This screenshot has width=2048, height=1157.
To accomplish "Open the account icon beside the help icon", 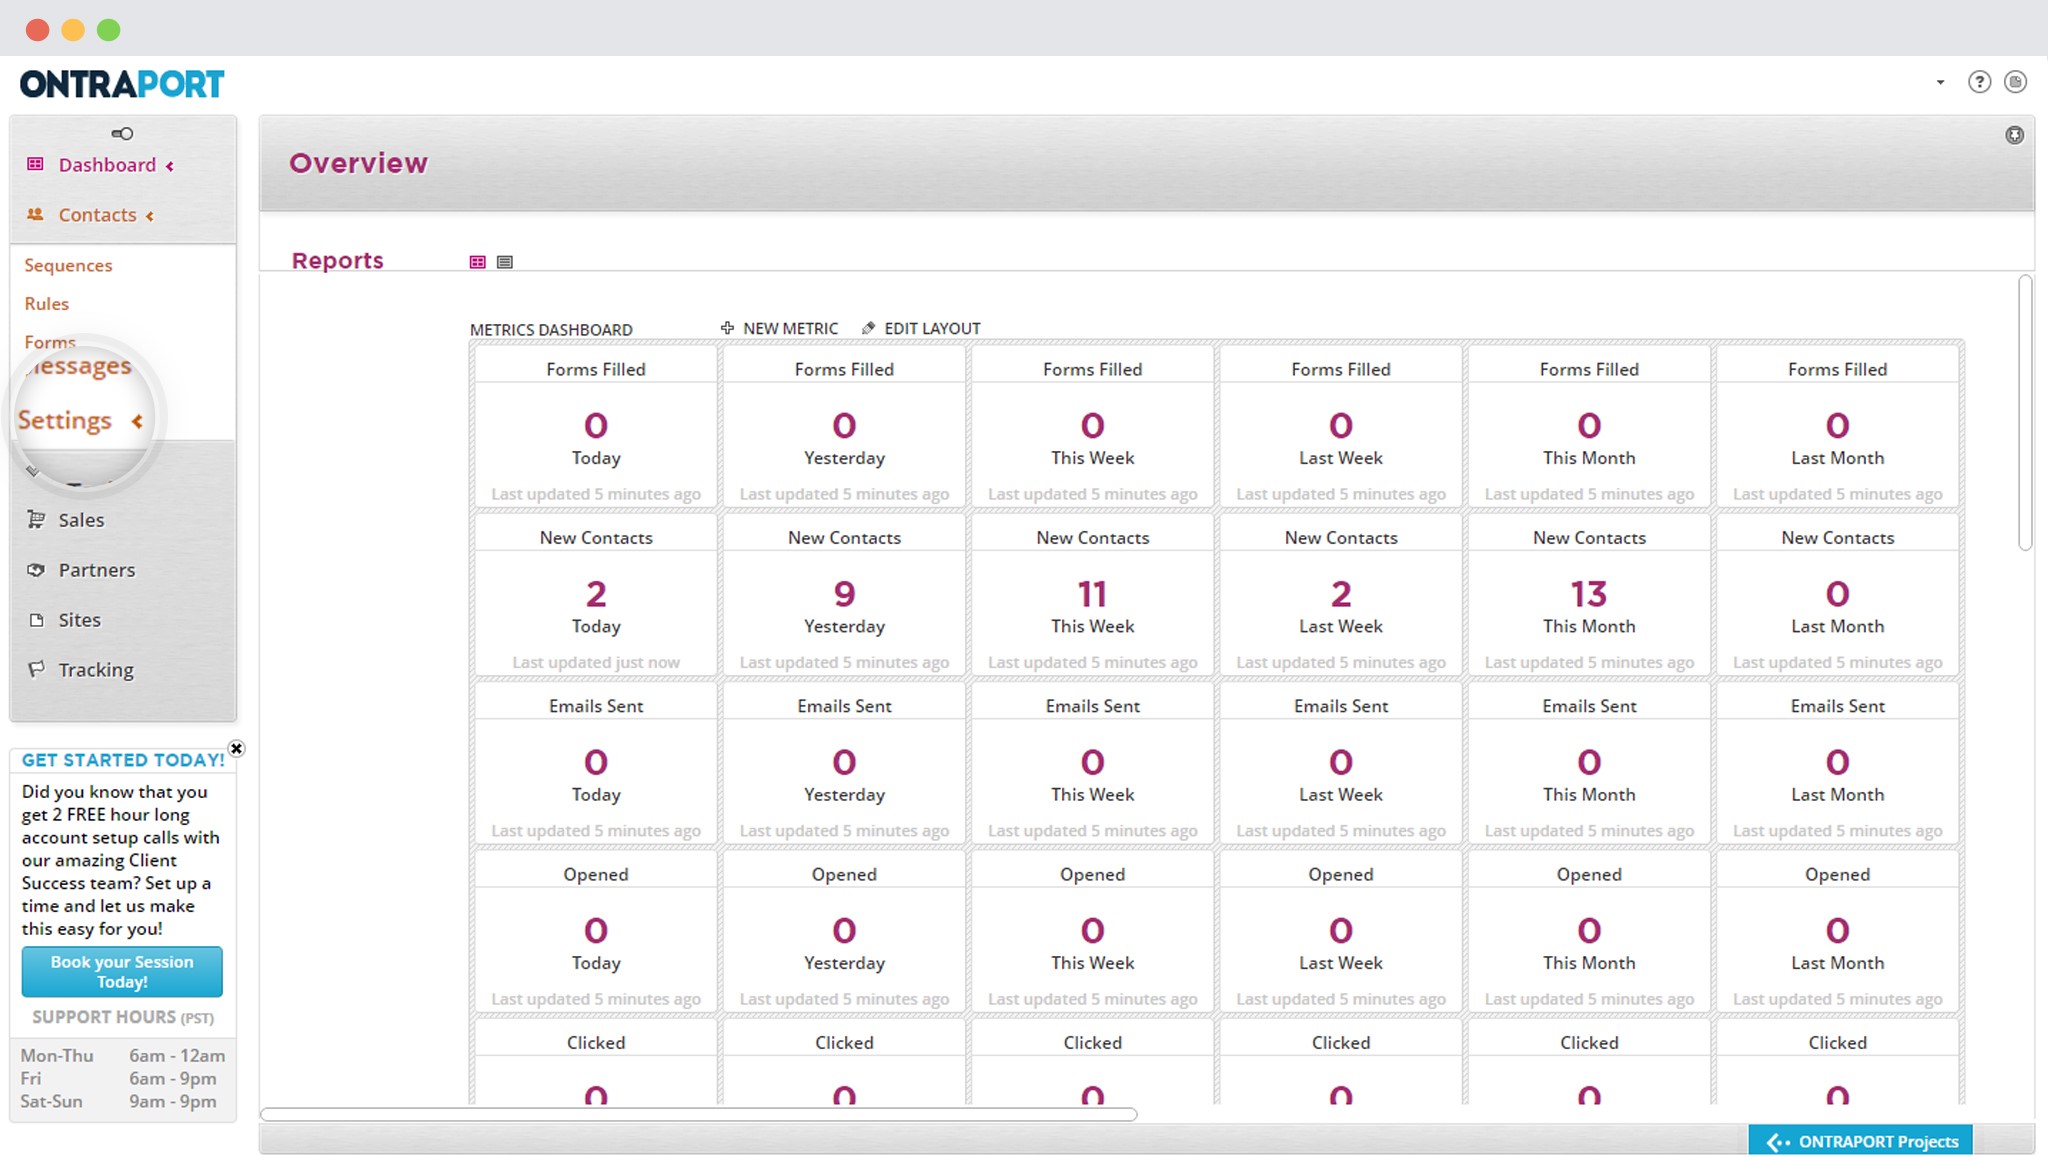I will coord(2015,82).
